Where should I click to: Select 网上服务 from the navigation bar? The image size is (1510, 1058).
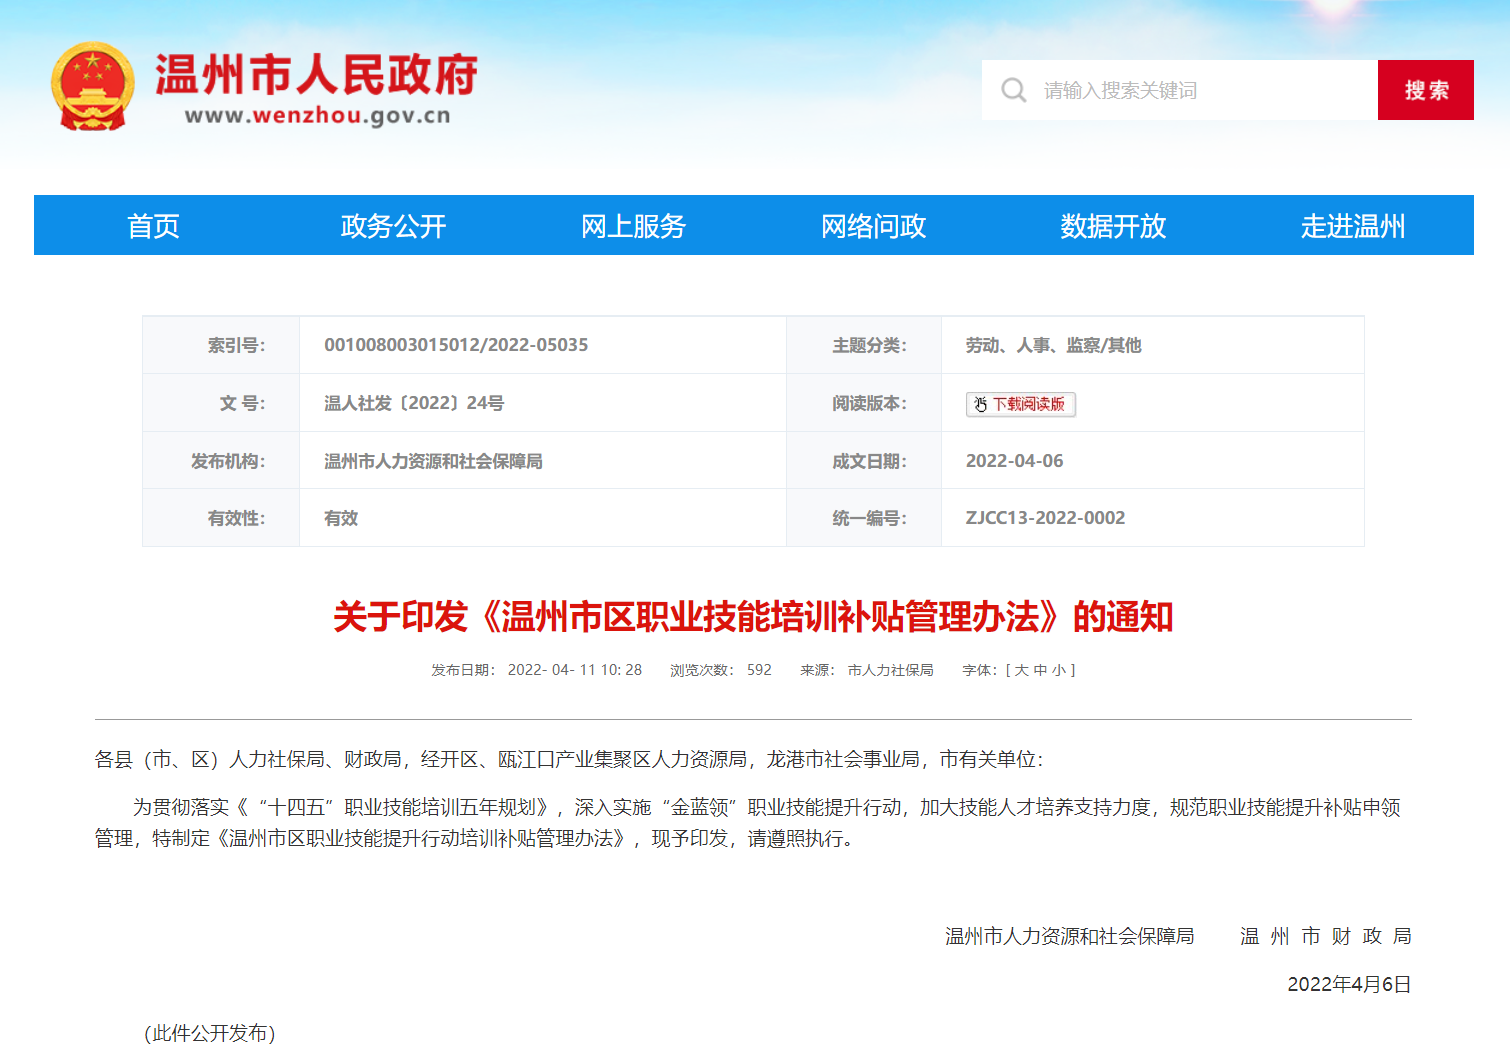[633, 226]
